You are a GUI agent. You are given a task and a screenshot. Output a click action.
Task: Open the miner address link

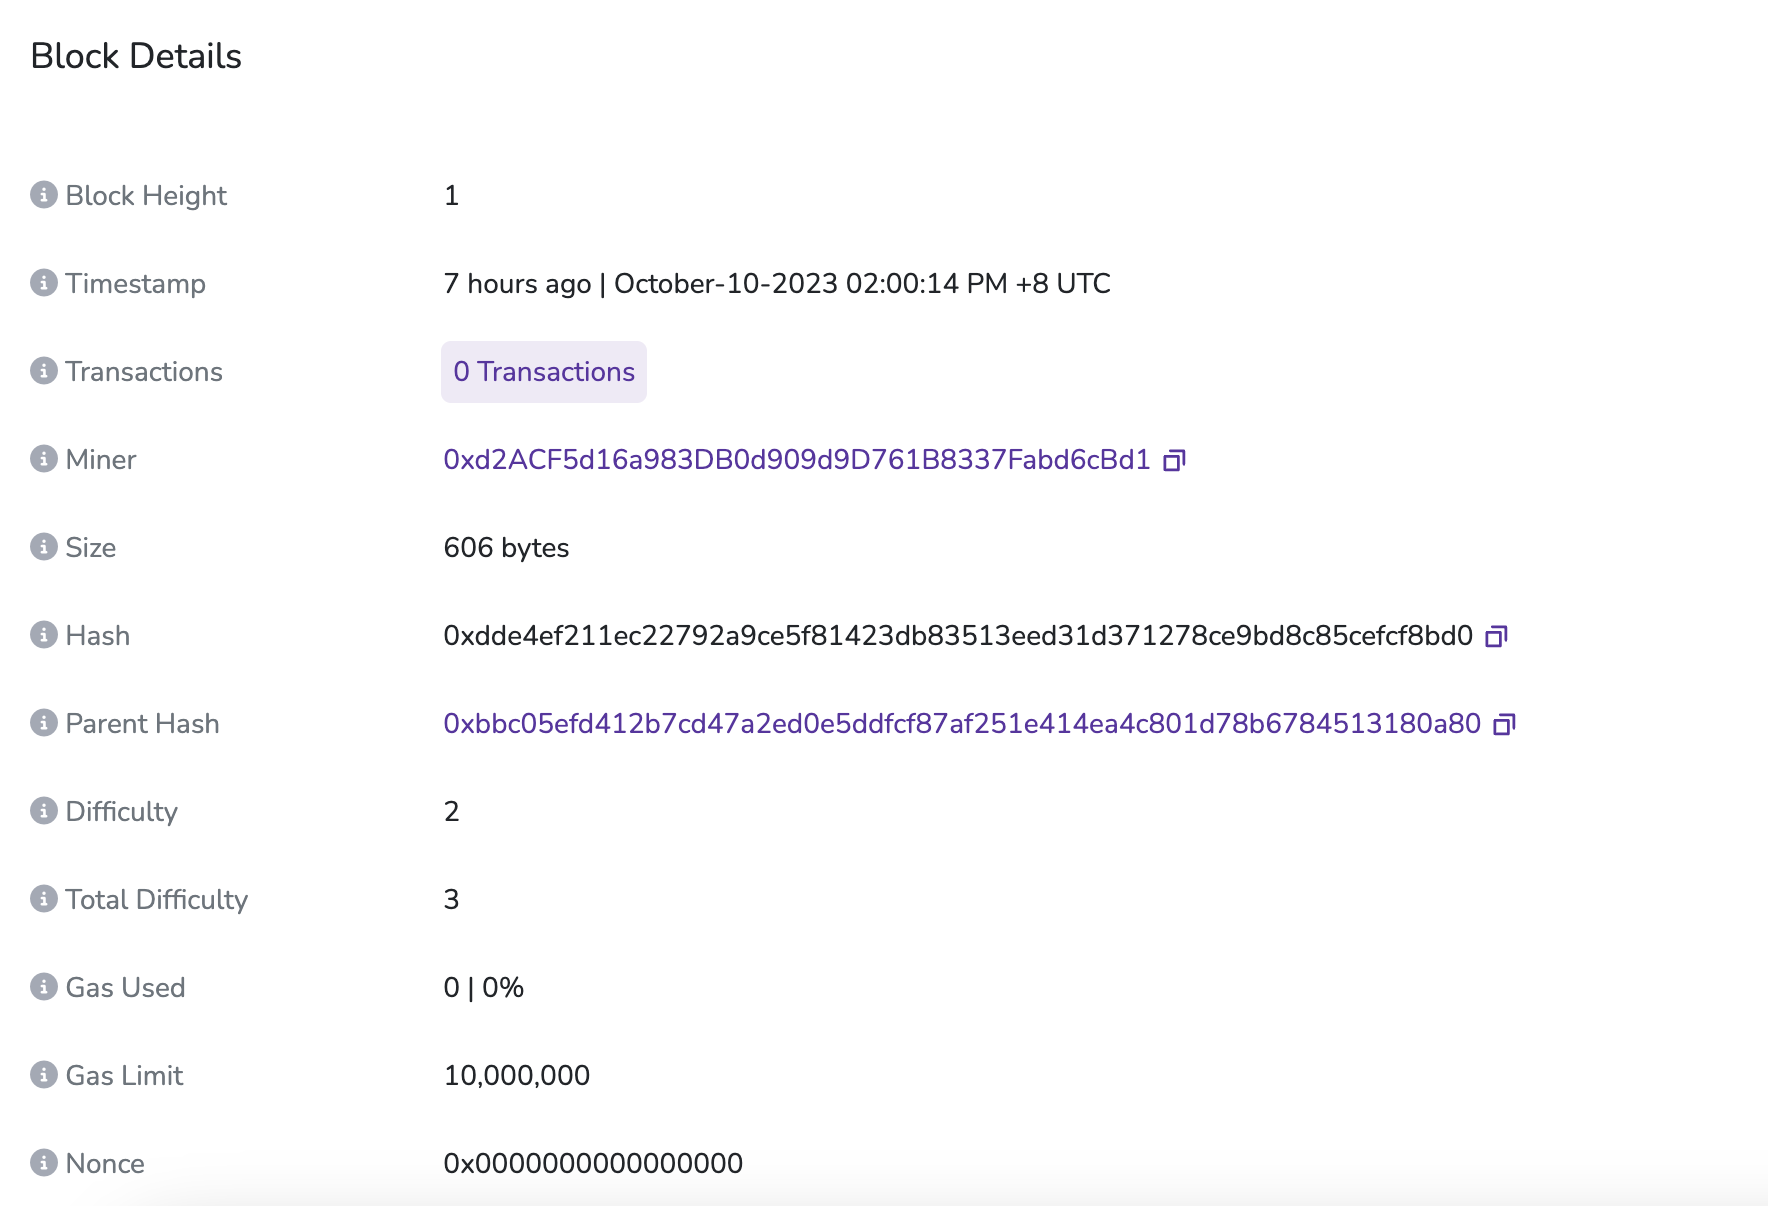click(797, 460)
